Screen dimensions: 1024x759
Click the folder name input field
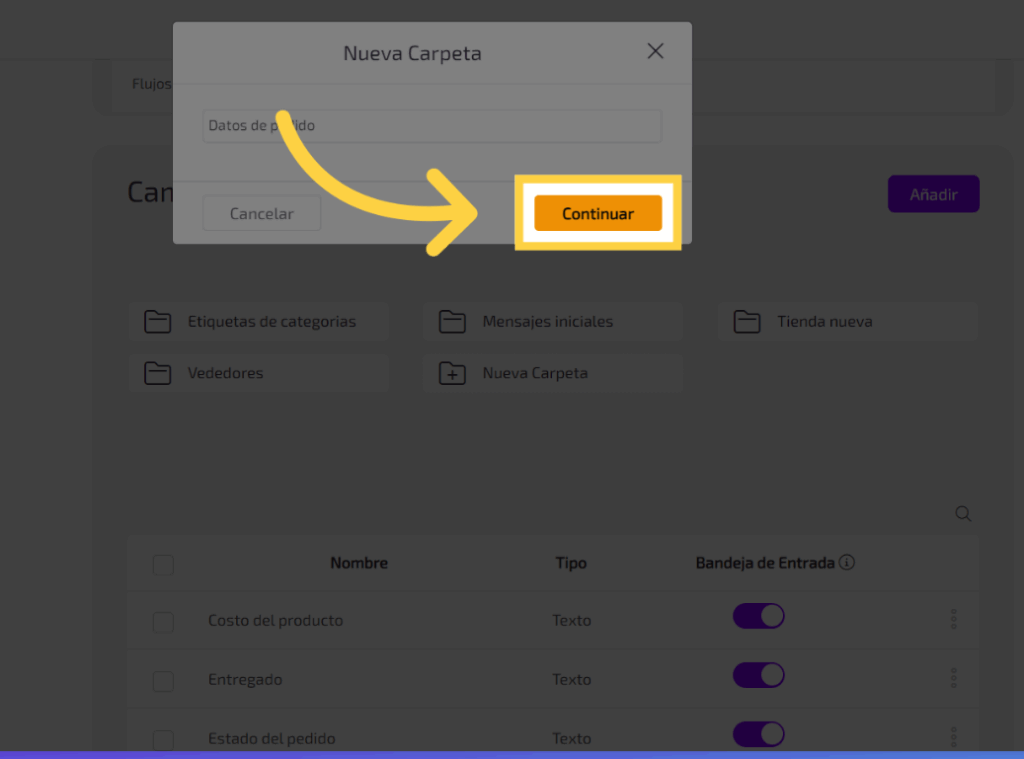pyautogui.click(x=431, y=126)
